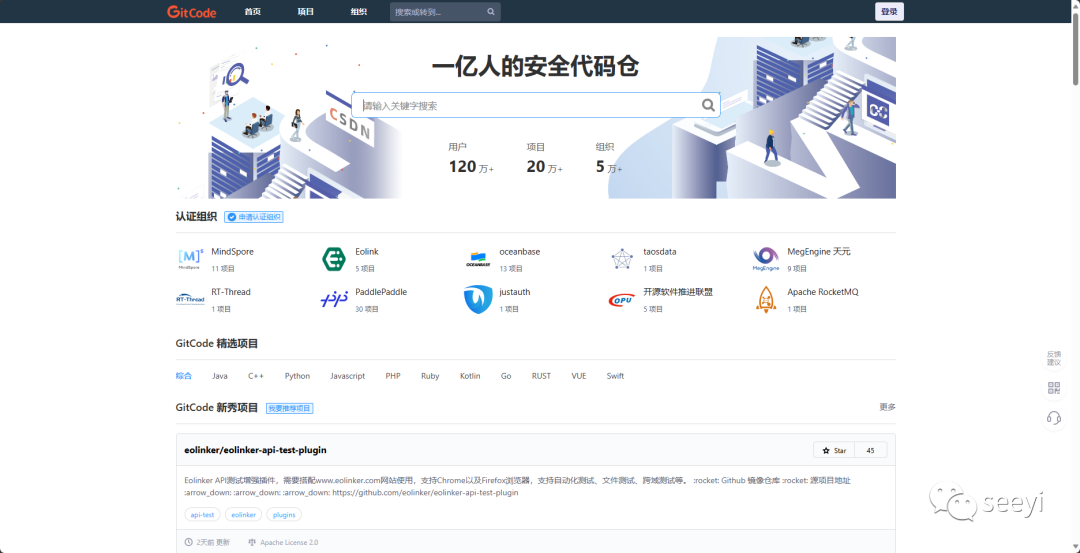Open the justauth shield logo
This screenshot has width=1080, height=553.
(478, 300)
